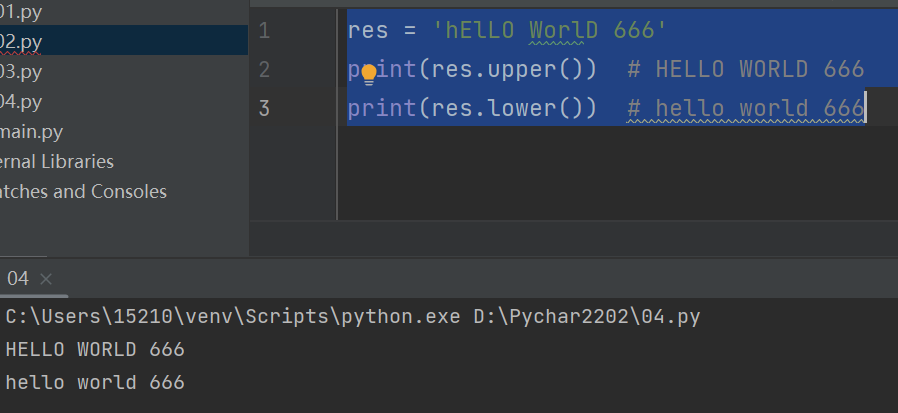
Task: Select main.py in the project tree
Action: (34, 131)
